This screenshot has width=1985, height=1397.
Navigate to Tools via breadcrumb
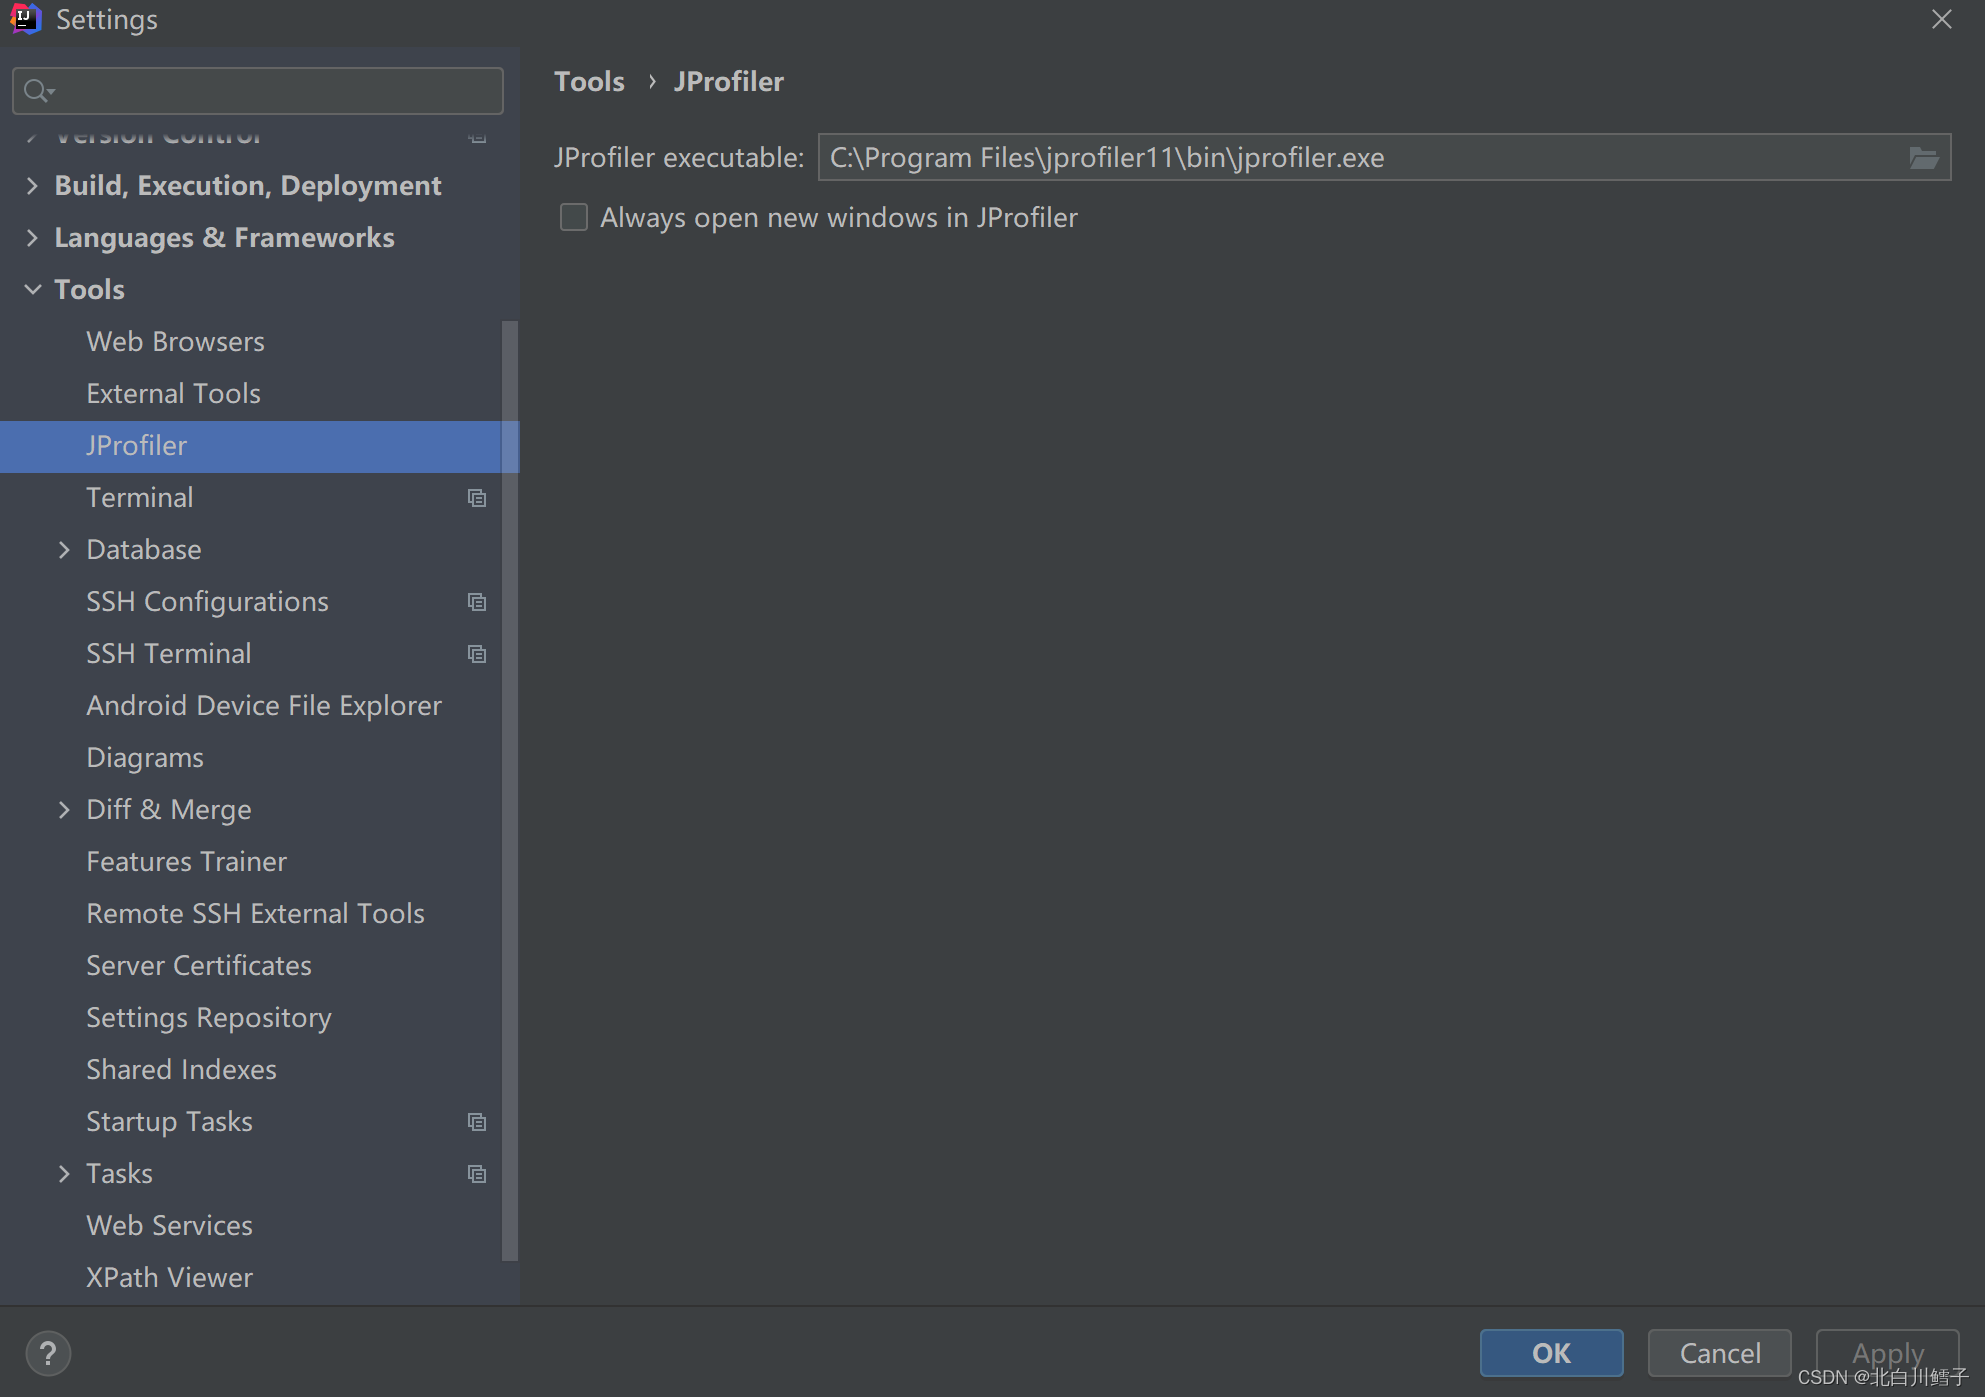coord(589,81)
